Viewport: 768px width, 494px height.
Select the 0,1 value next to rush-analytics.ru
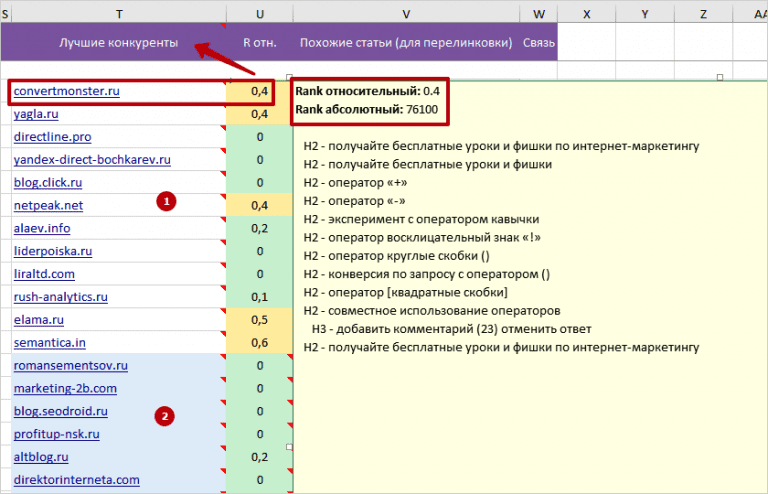click(260, 297)
